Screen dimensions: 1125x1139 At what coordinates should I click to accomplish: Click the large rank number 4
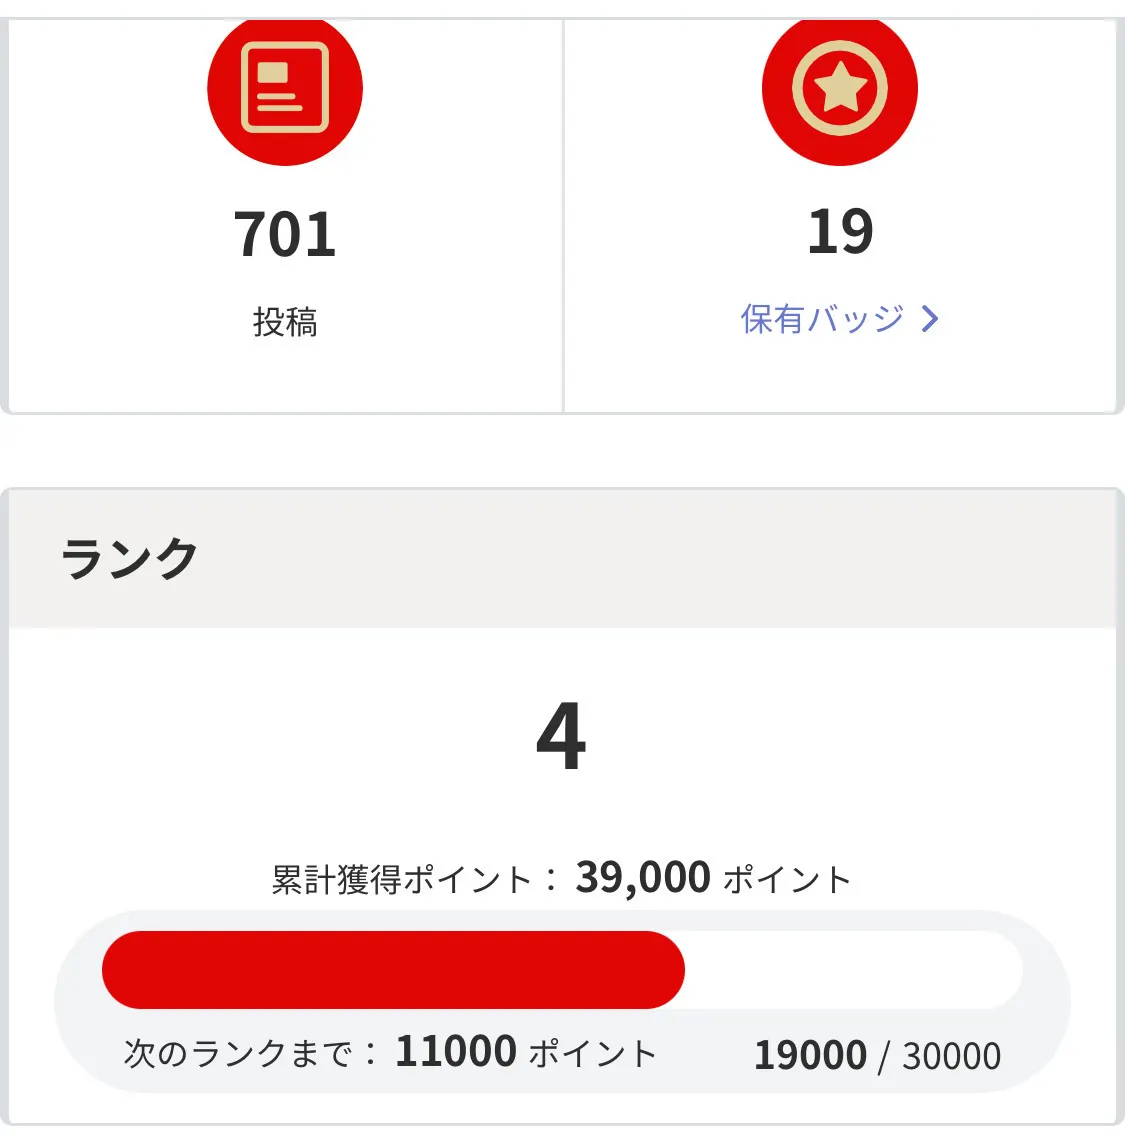coord(561,736)
